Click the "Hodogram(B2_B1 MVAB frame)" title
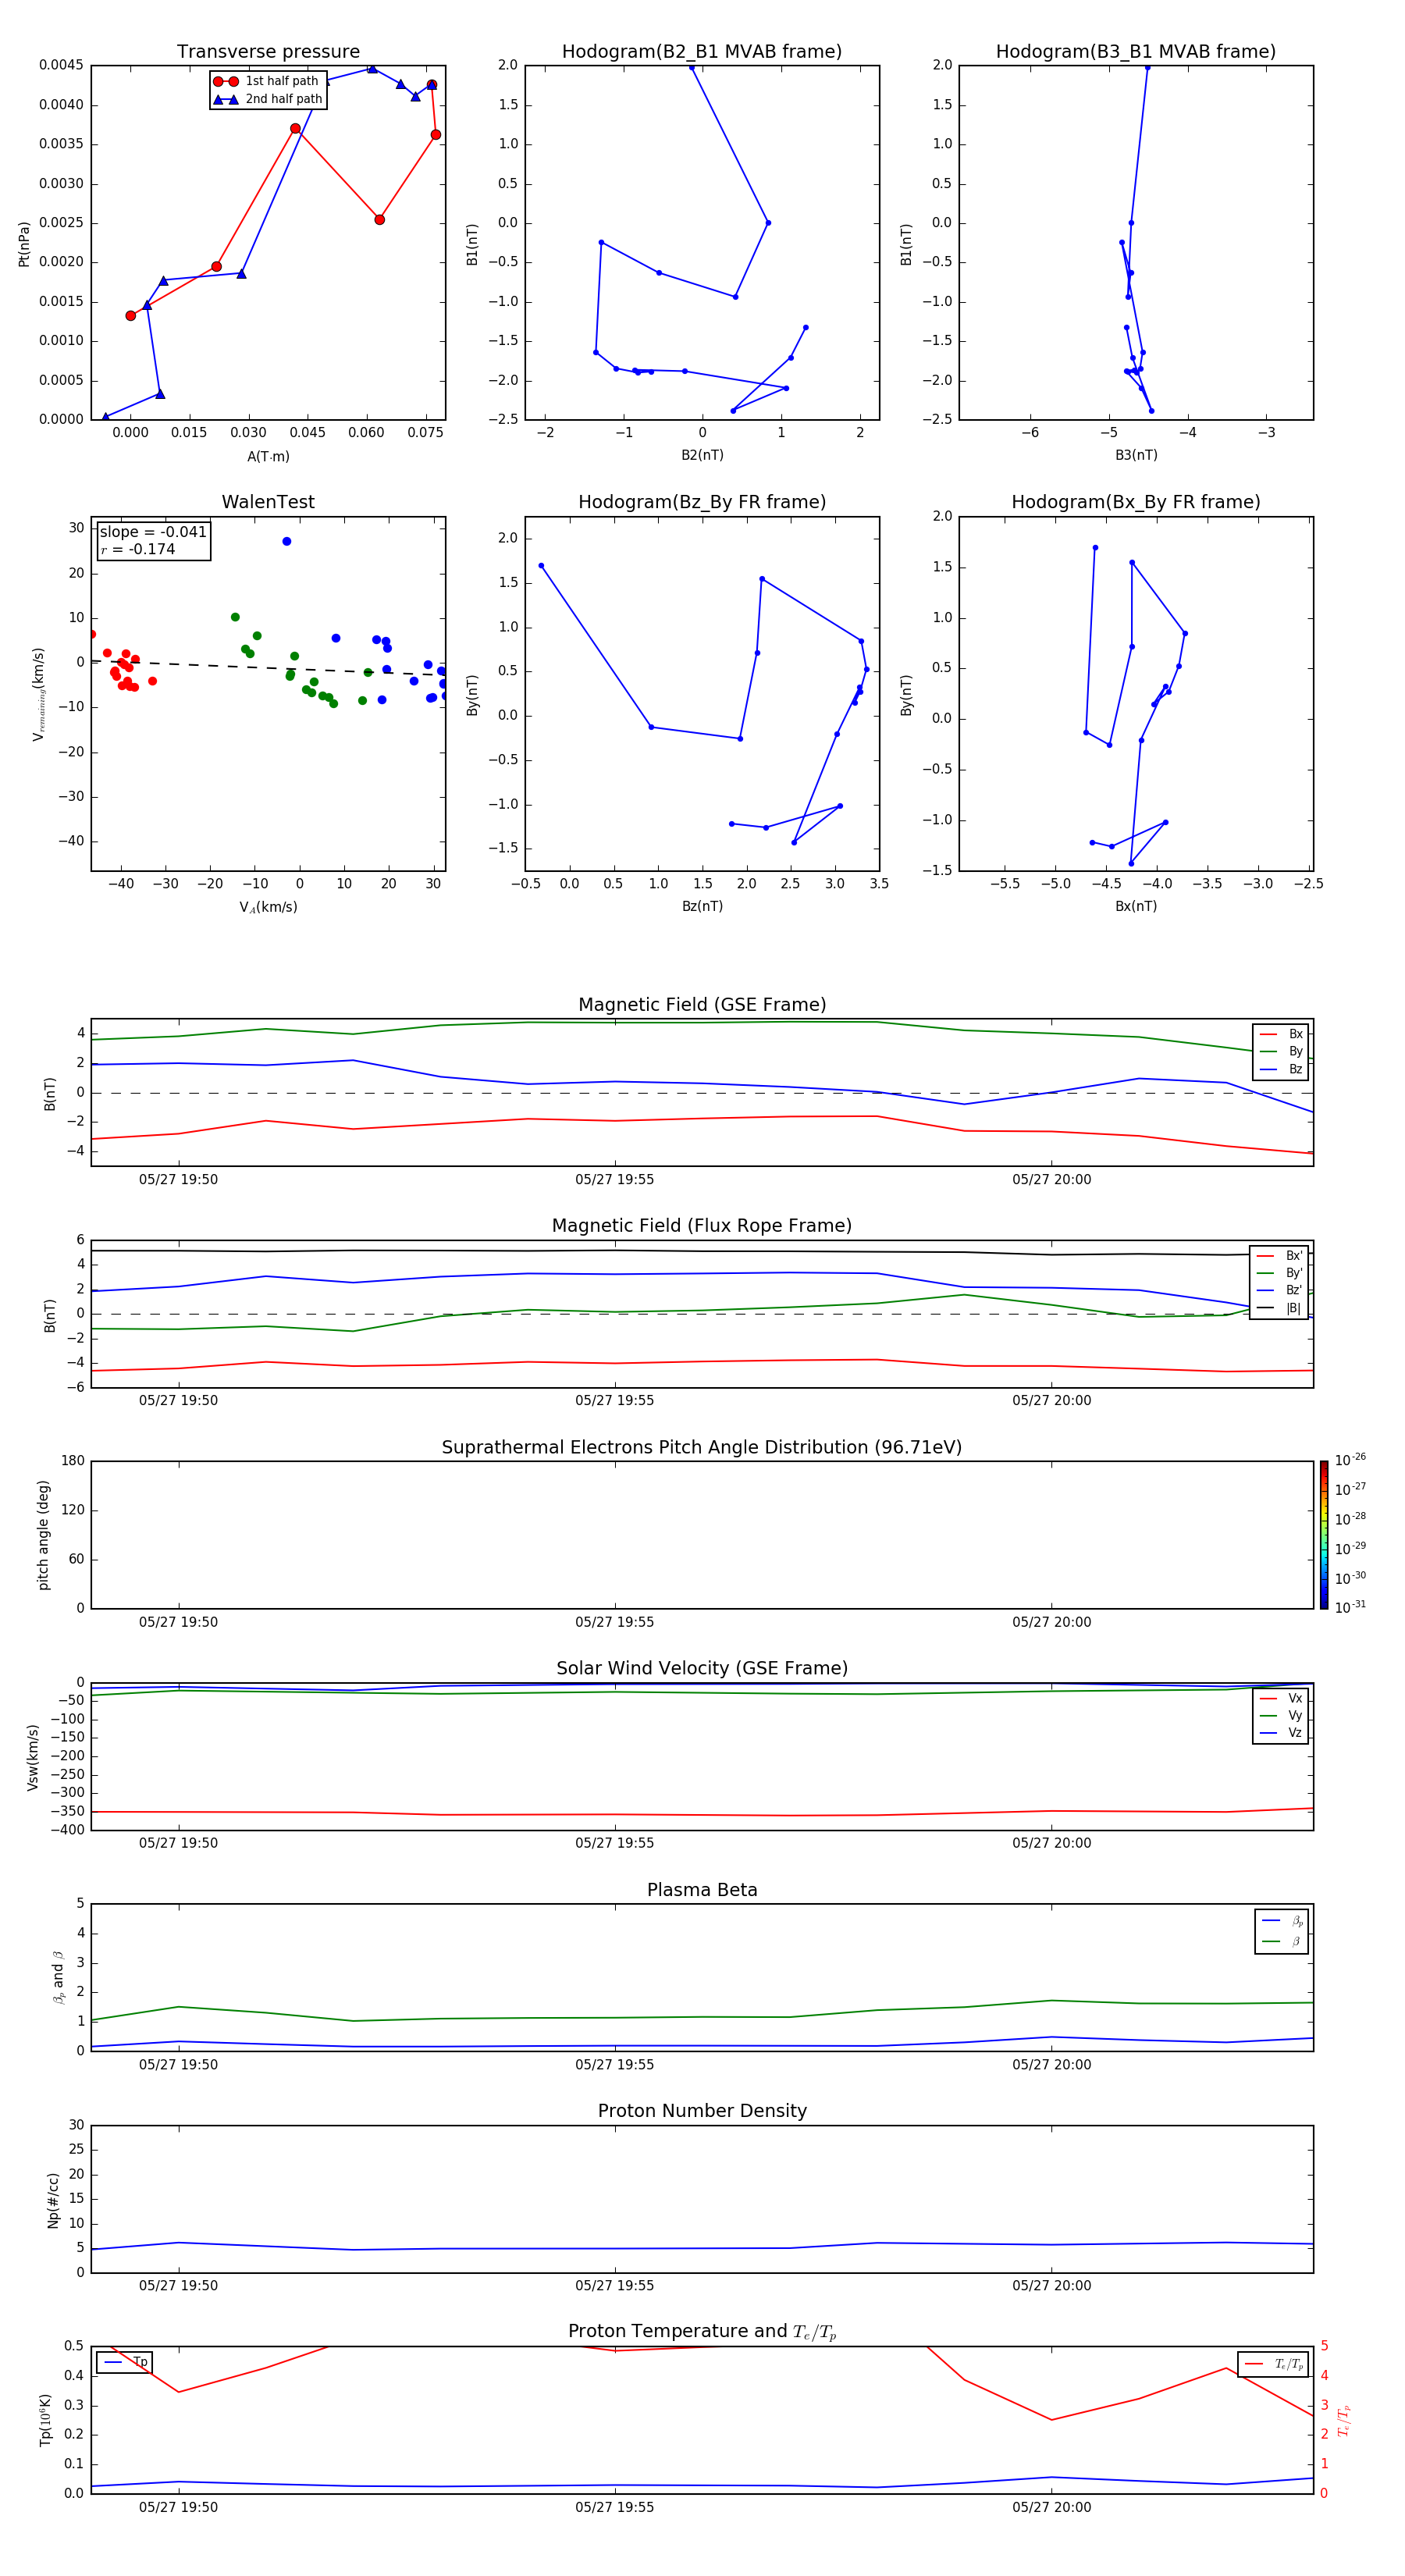 click(x=702, y=52)
